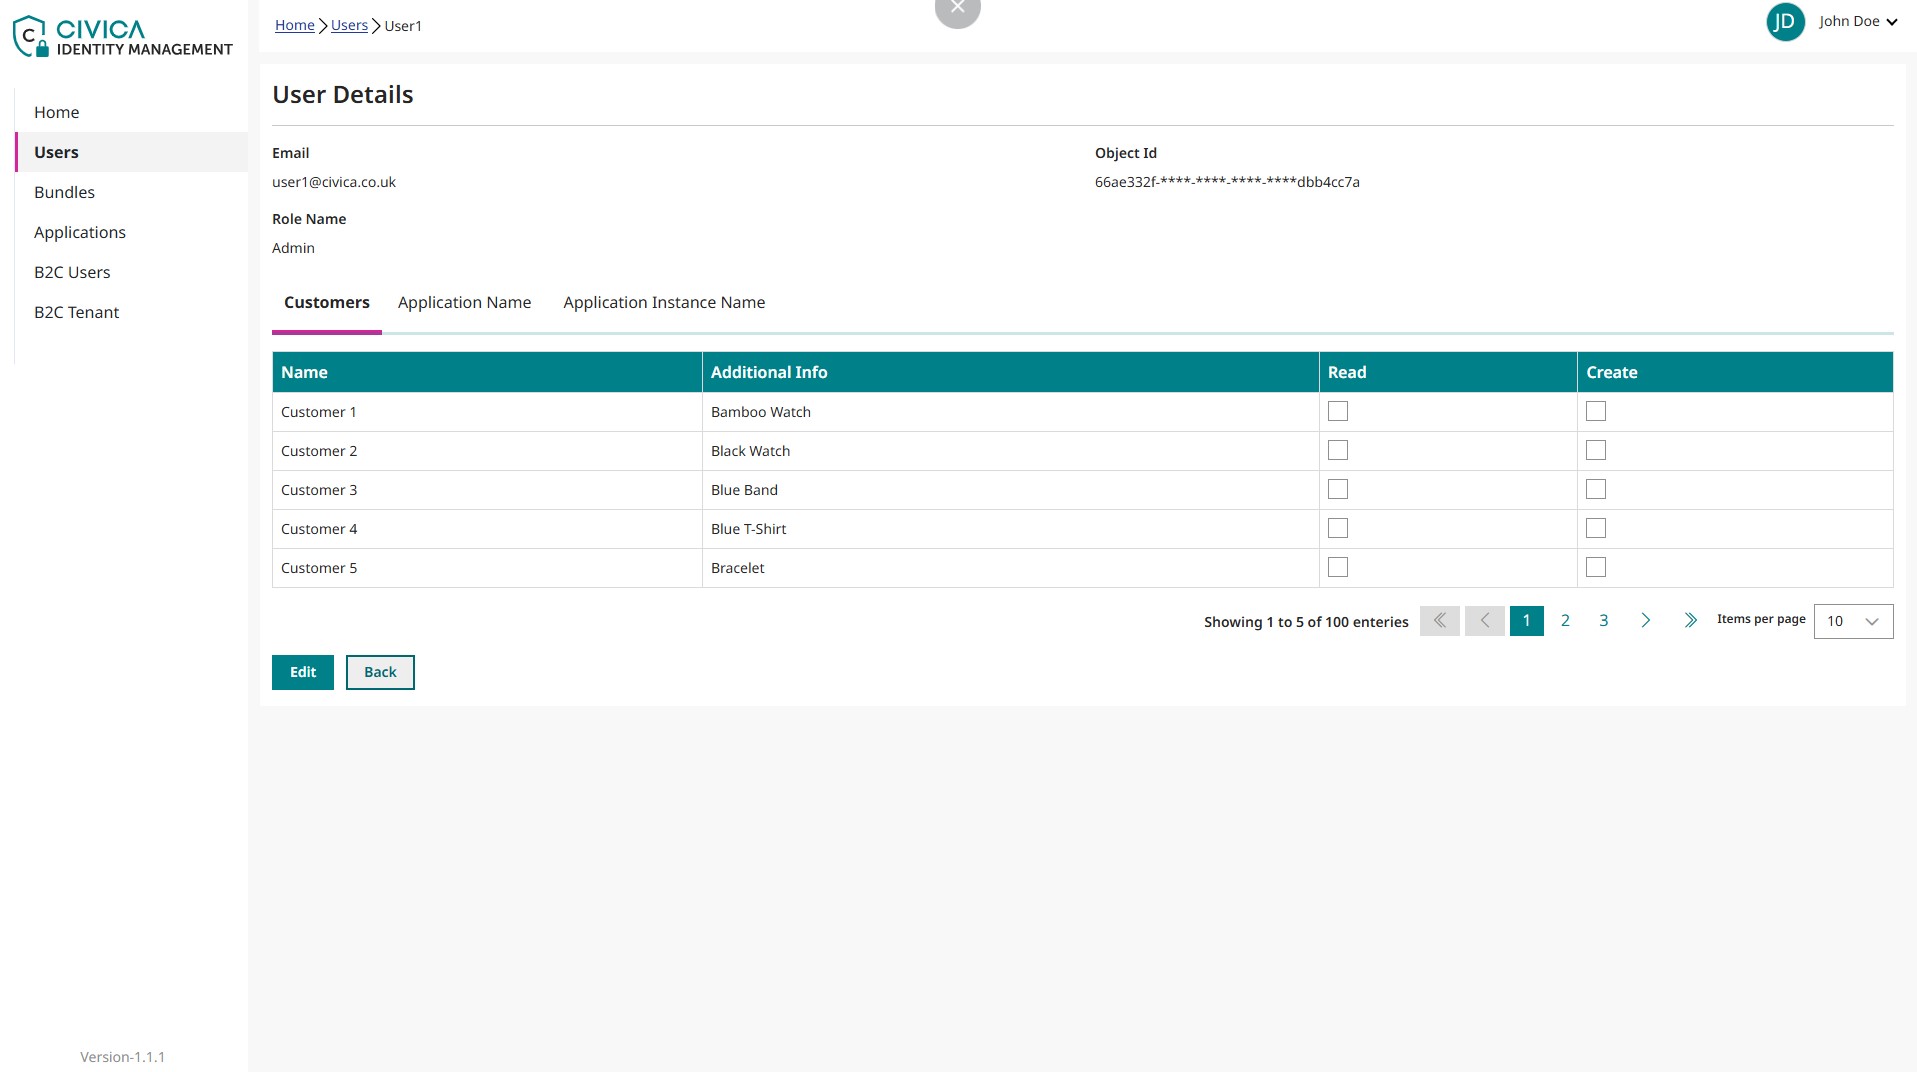The image size is (1917, 1072).
Task: Navigate to page 3 of results
Action: 1603,620
